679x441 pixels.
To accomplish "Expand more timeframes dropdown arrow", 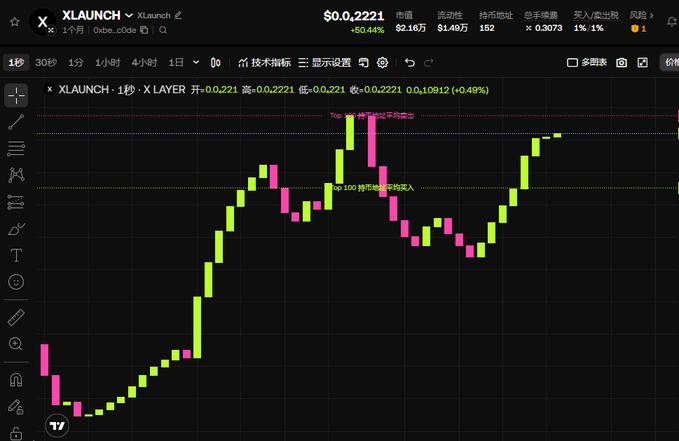I will (x=196, y=62).
